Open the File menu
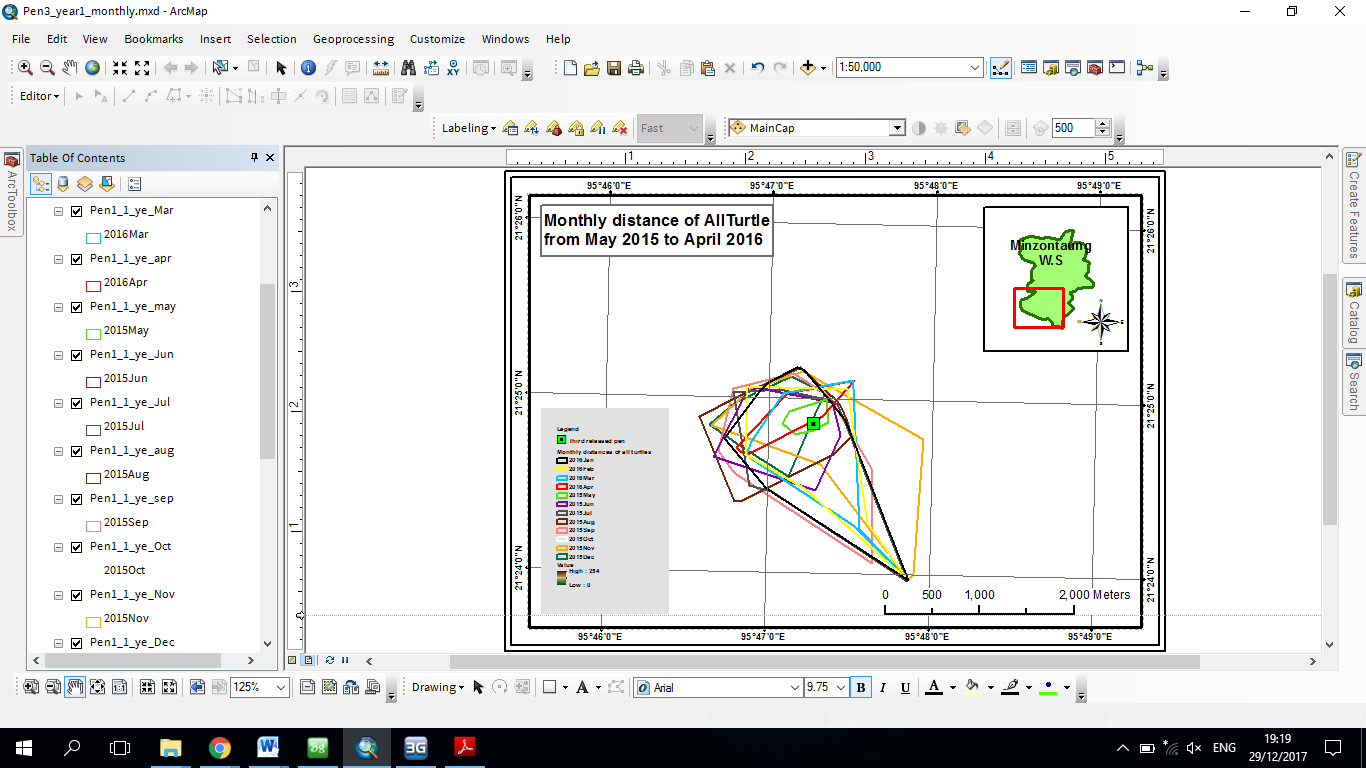Screen dimensions: 1366x768 click(21, 39)
